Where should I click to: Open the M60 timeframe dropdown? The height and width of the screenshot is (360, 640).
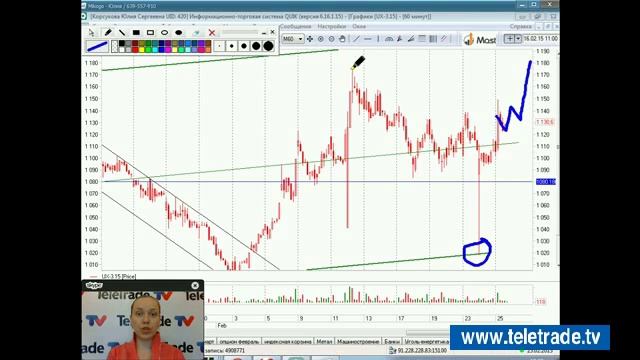tap(293, 39)
